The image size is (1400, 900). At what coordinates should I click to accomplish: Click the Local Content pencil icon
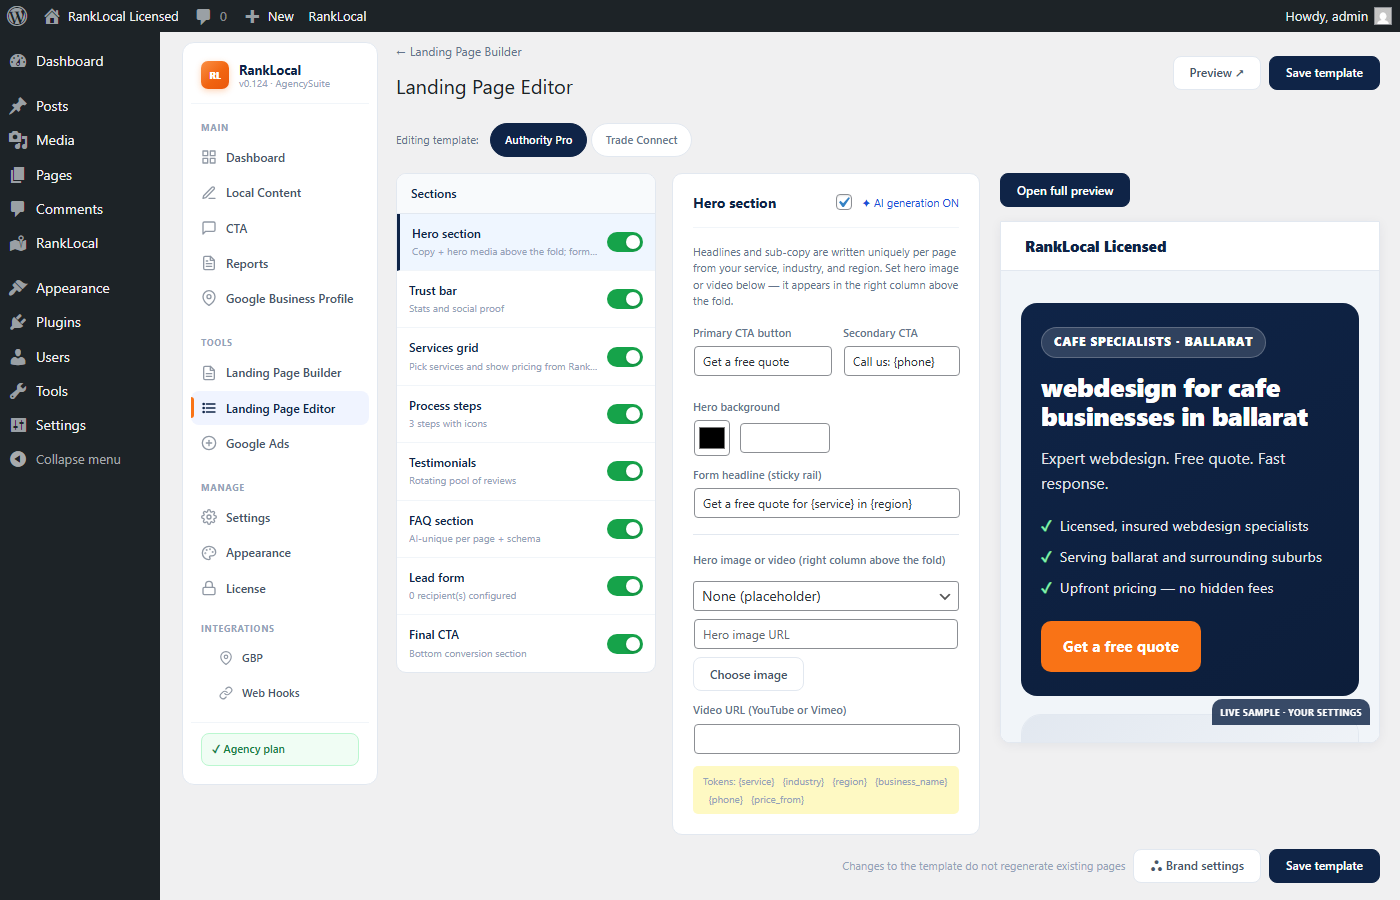click(209, 192)
